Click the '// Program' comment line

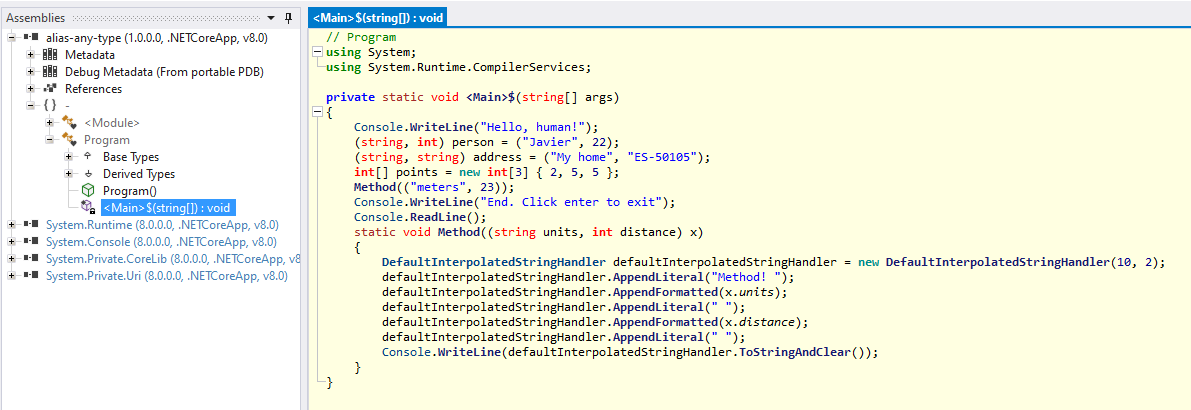tap(361, 37)
